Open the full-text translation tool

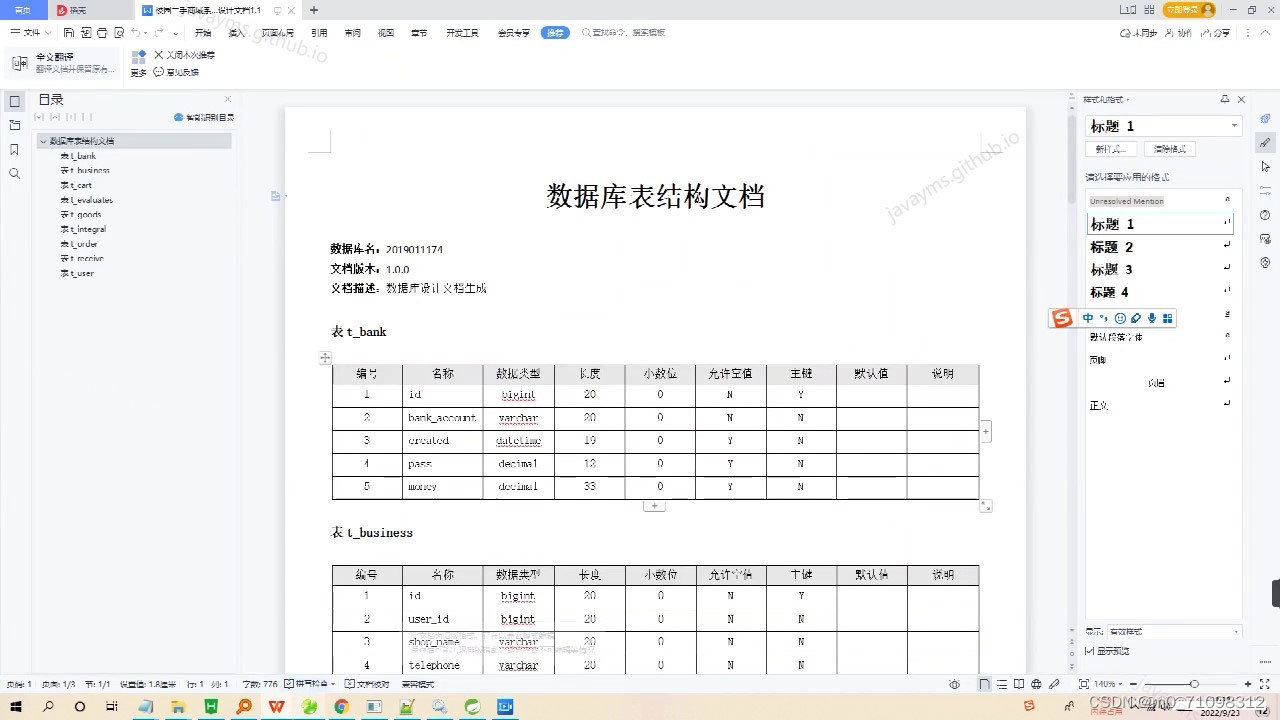pyautogui.click(x=62, y=63)
